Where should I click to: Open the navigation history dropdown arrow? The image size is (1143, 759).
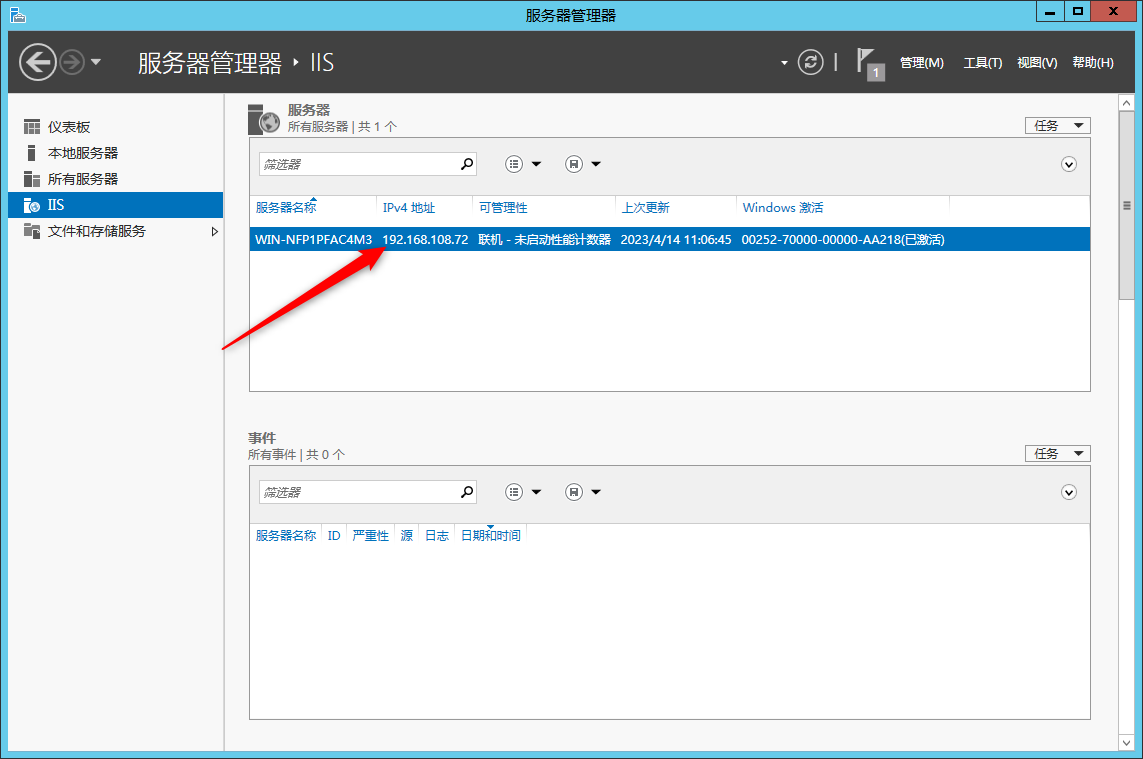click(95, 62)
